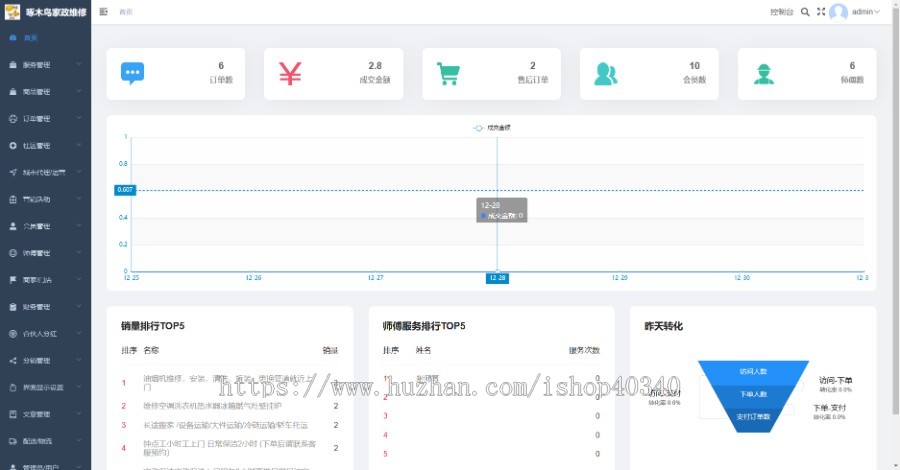This screenshot has height=470, width=900.
Task: Click the red yen 成交金额 icon
Action: (x=290, y=73)
